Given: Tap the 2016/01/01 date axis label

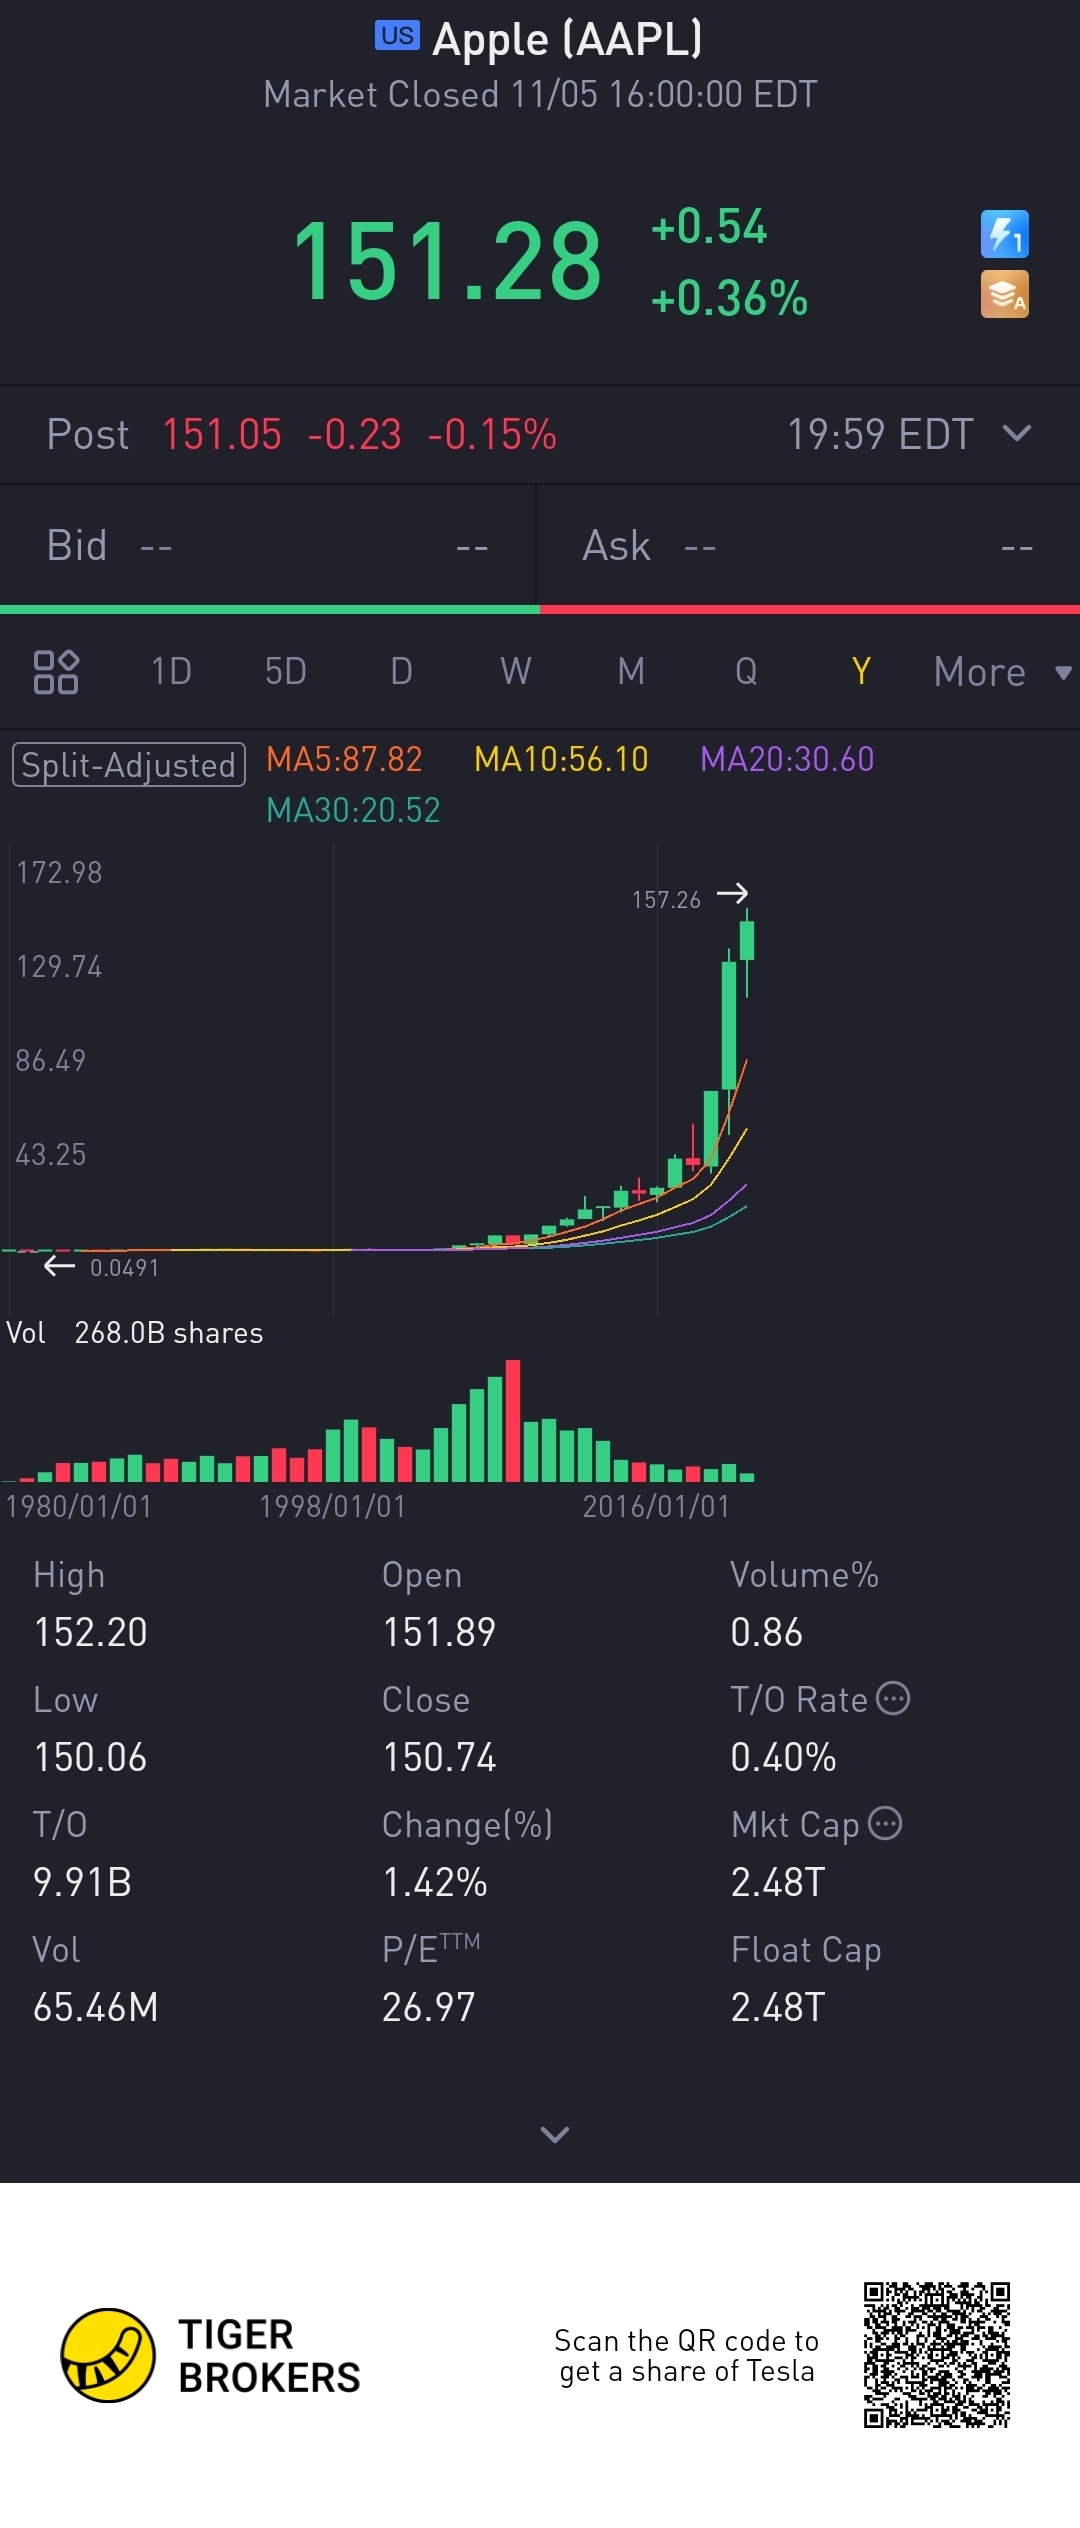Looking at the screenshot, I should (657, 1506).
